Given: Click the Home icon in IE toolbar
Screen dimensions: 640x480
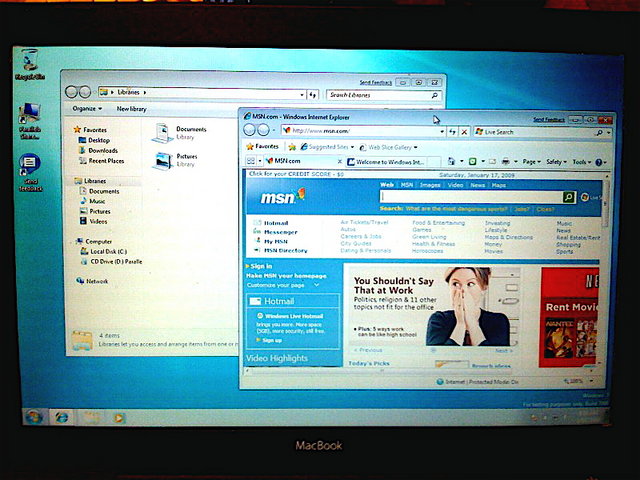Looking at the screenshot, I should [x=451, y=162].
